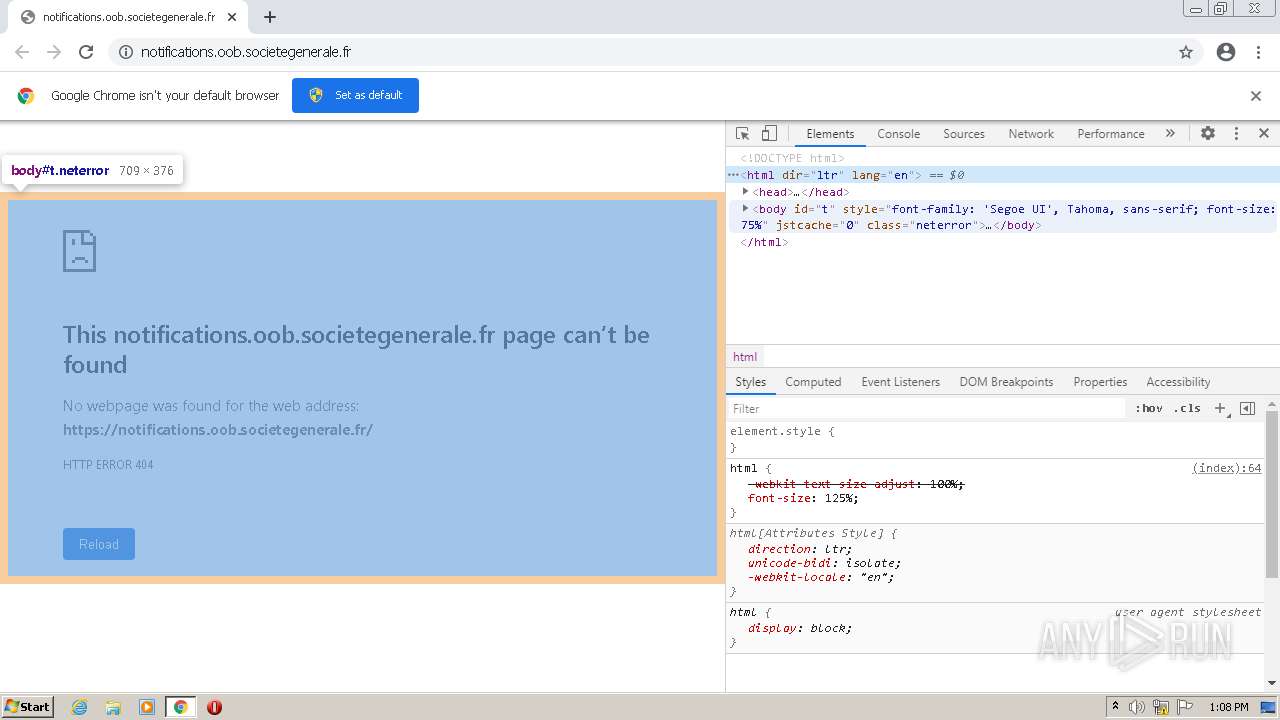Click the sad page error icon
The width and height of the screenshot is (1280, 720).
pyautogui.click(x=79, y=251)
